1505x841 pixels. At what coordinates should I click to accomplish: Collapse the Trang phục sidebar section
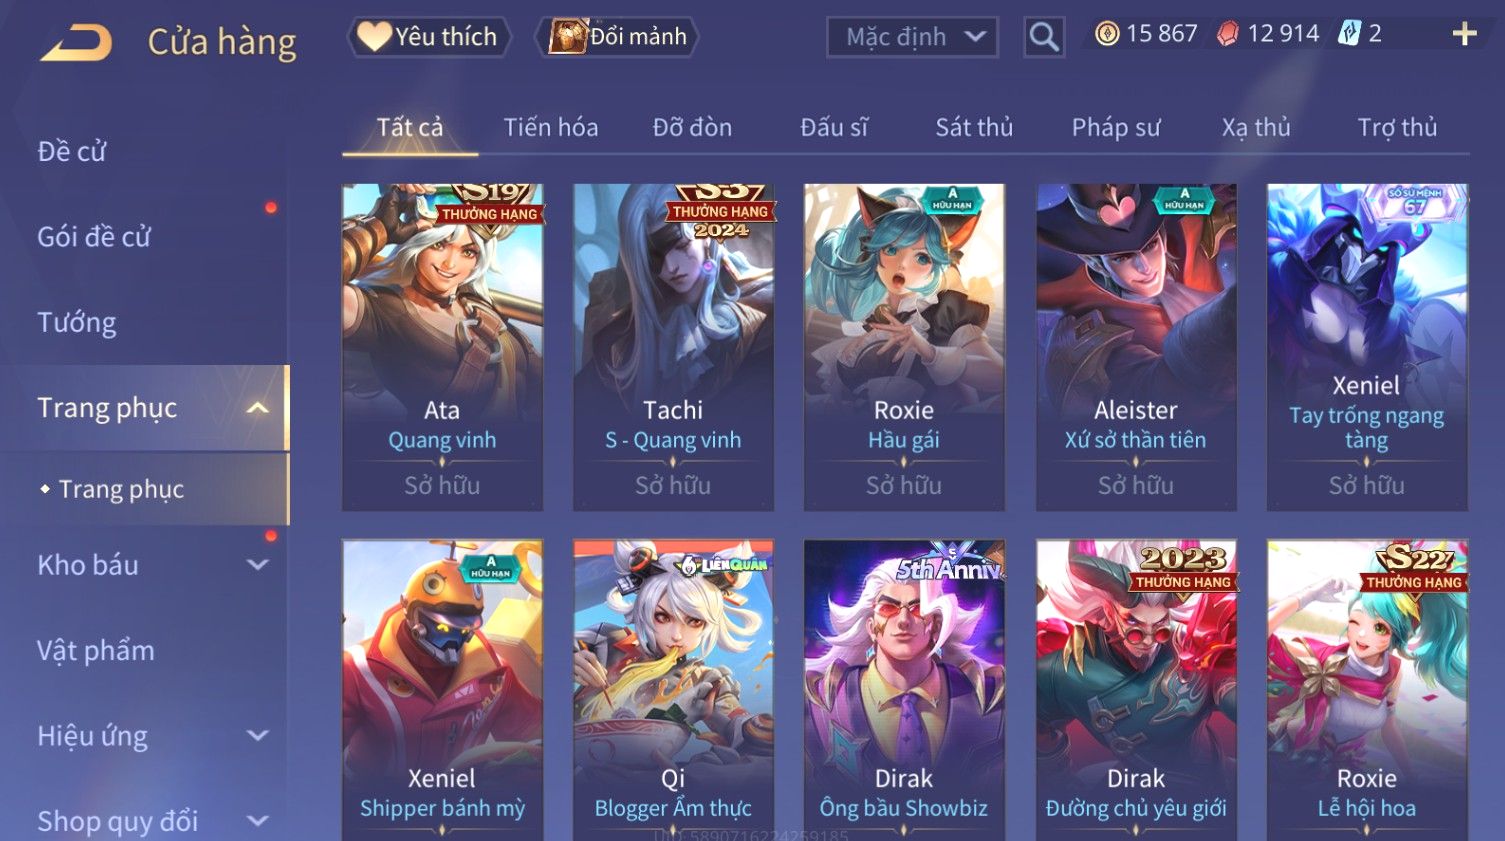(257, 408)
